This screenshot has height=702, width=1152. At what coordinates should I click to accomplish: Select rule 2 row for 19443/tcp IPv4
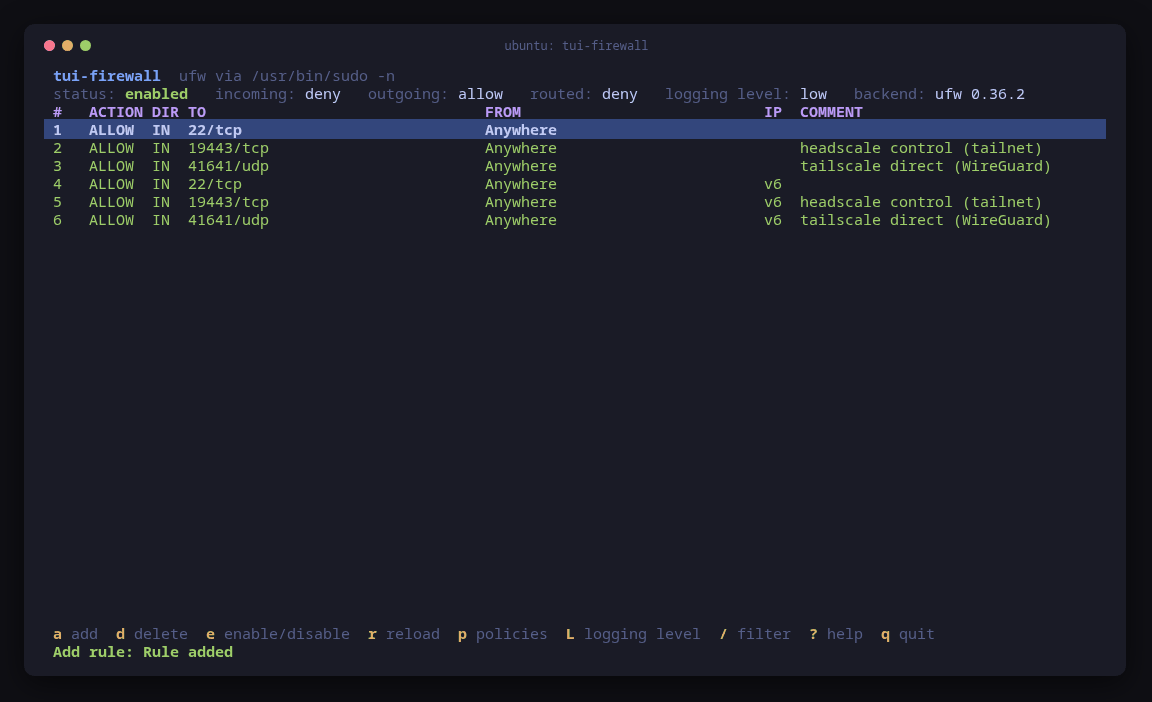click(x=575, y=148)
